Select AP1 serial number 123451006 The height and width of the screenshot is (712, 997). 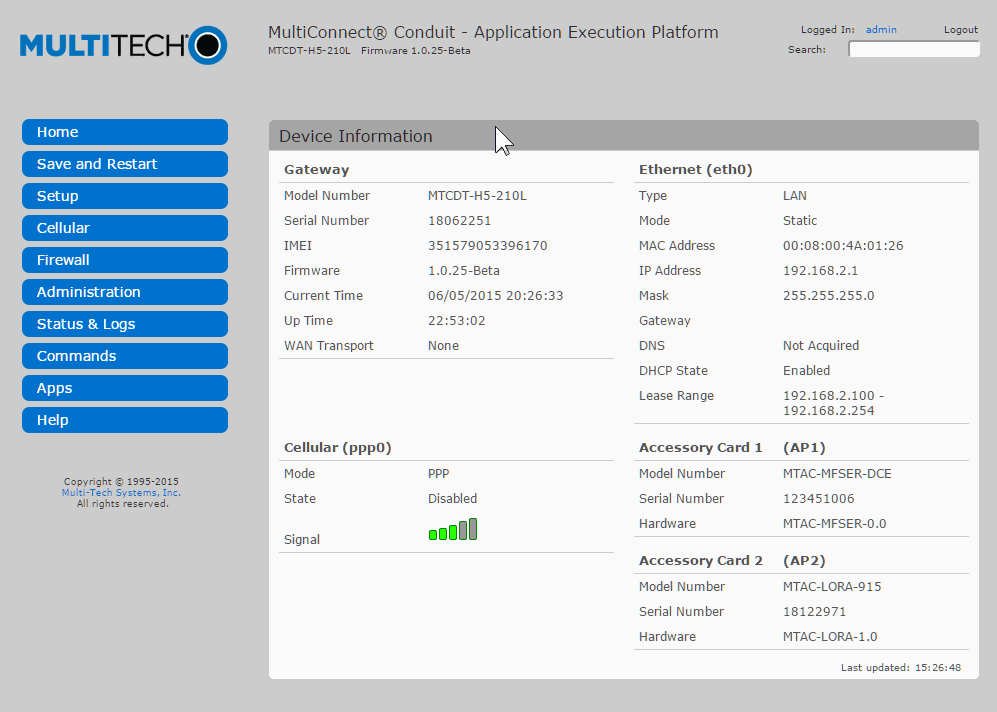818,498
